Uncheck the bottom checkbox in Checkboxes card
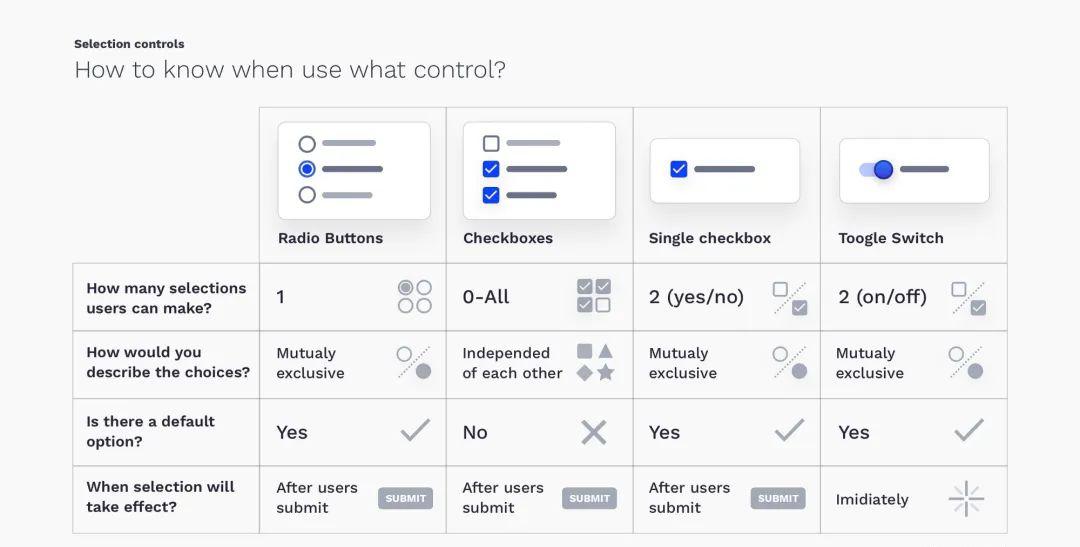Viewport: 1080px width, 547px height. click(x=491, y=195)
